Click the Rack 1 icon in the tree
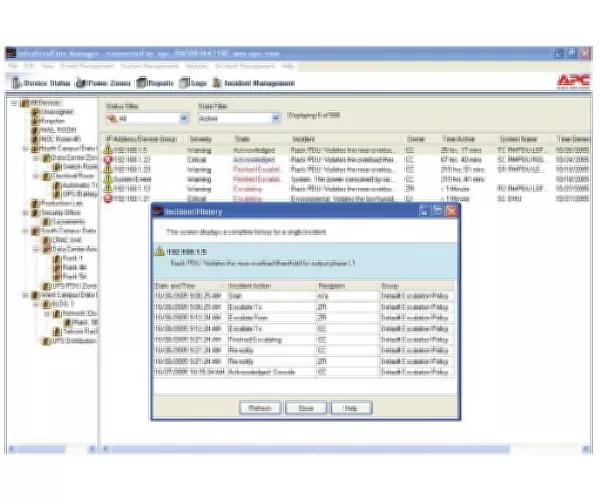 point(57,258)
